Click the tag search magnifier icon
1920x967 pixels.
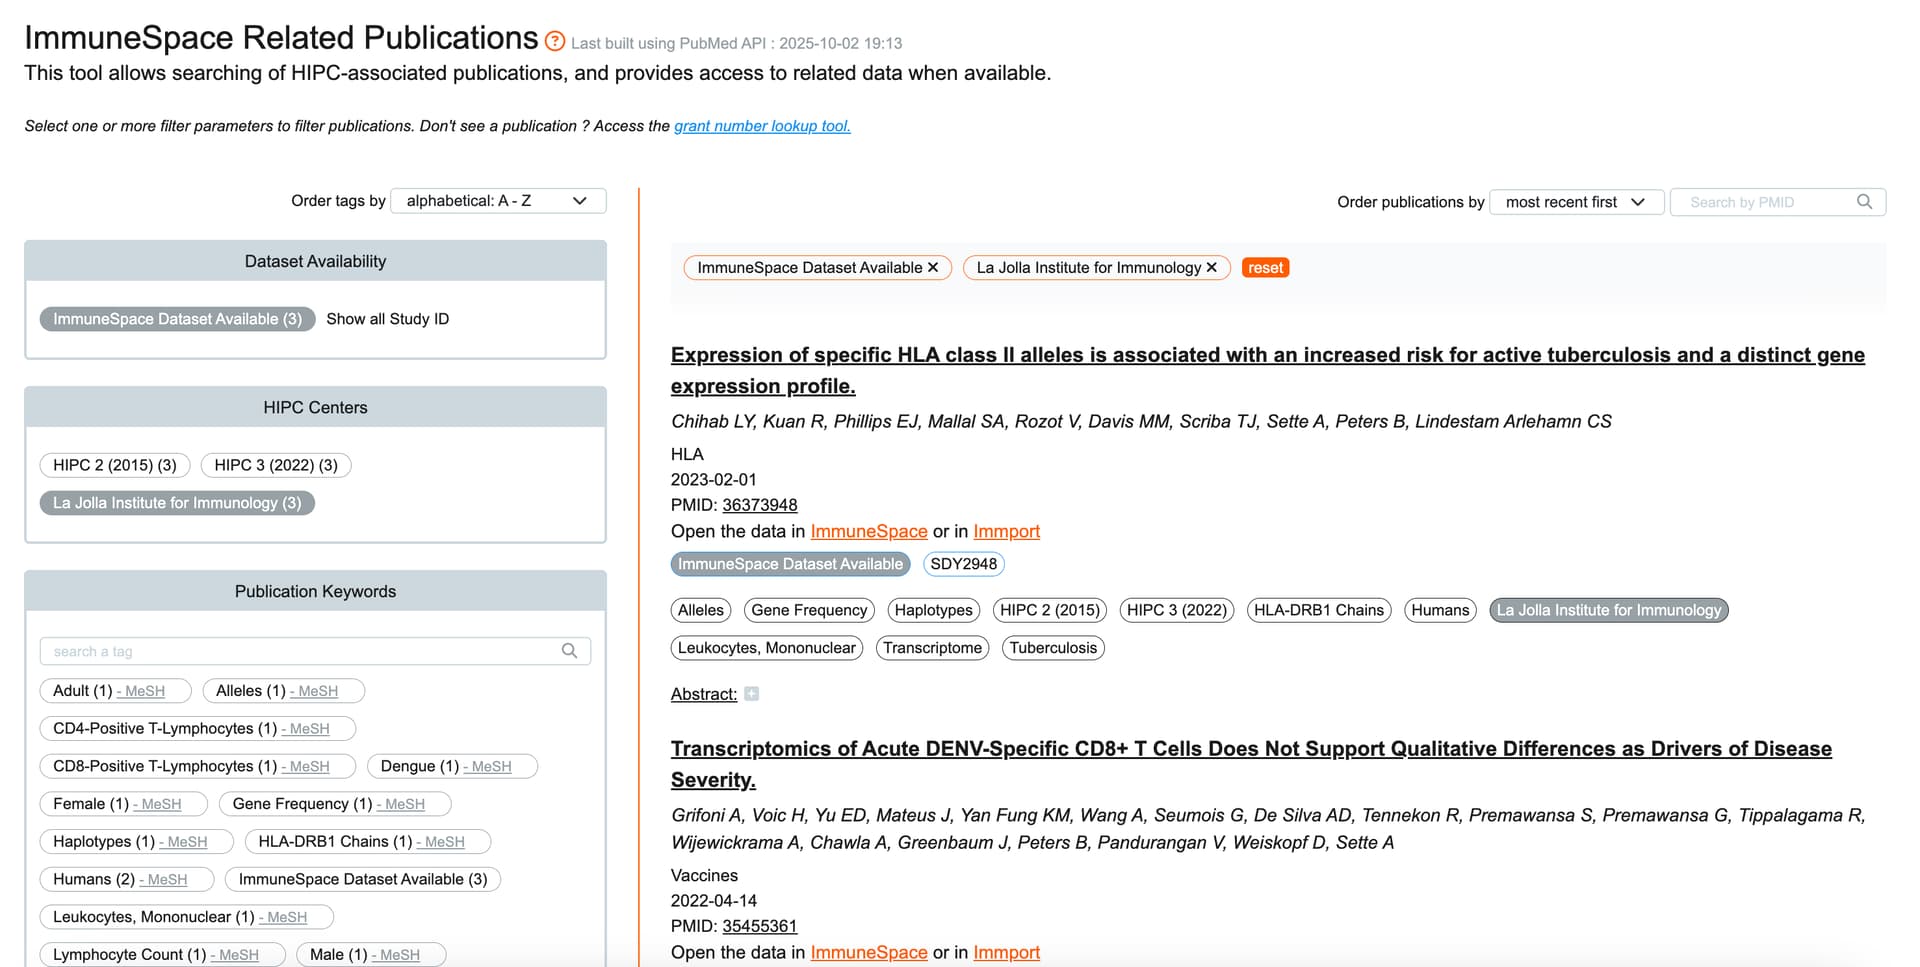pos(569,651)
